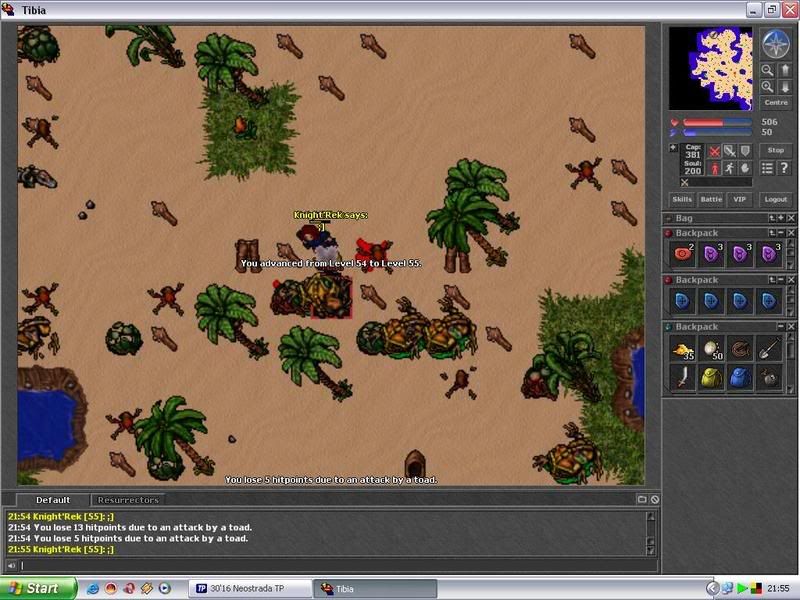Toggle chat volume speaker button
800x600 pixels.
click(x=11, y=565)
